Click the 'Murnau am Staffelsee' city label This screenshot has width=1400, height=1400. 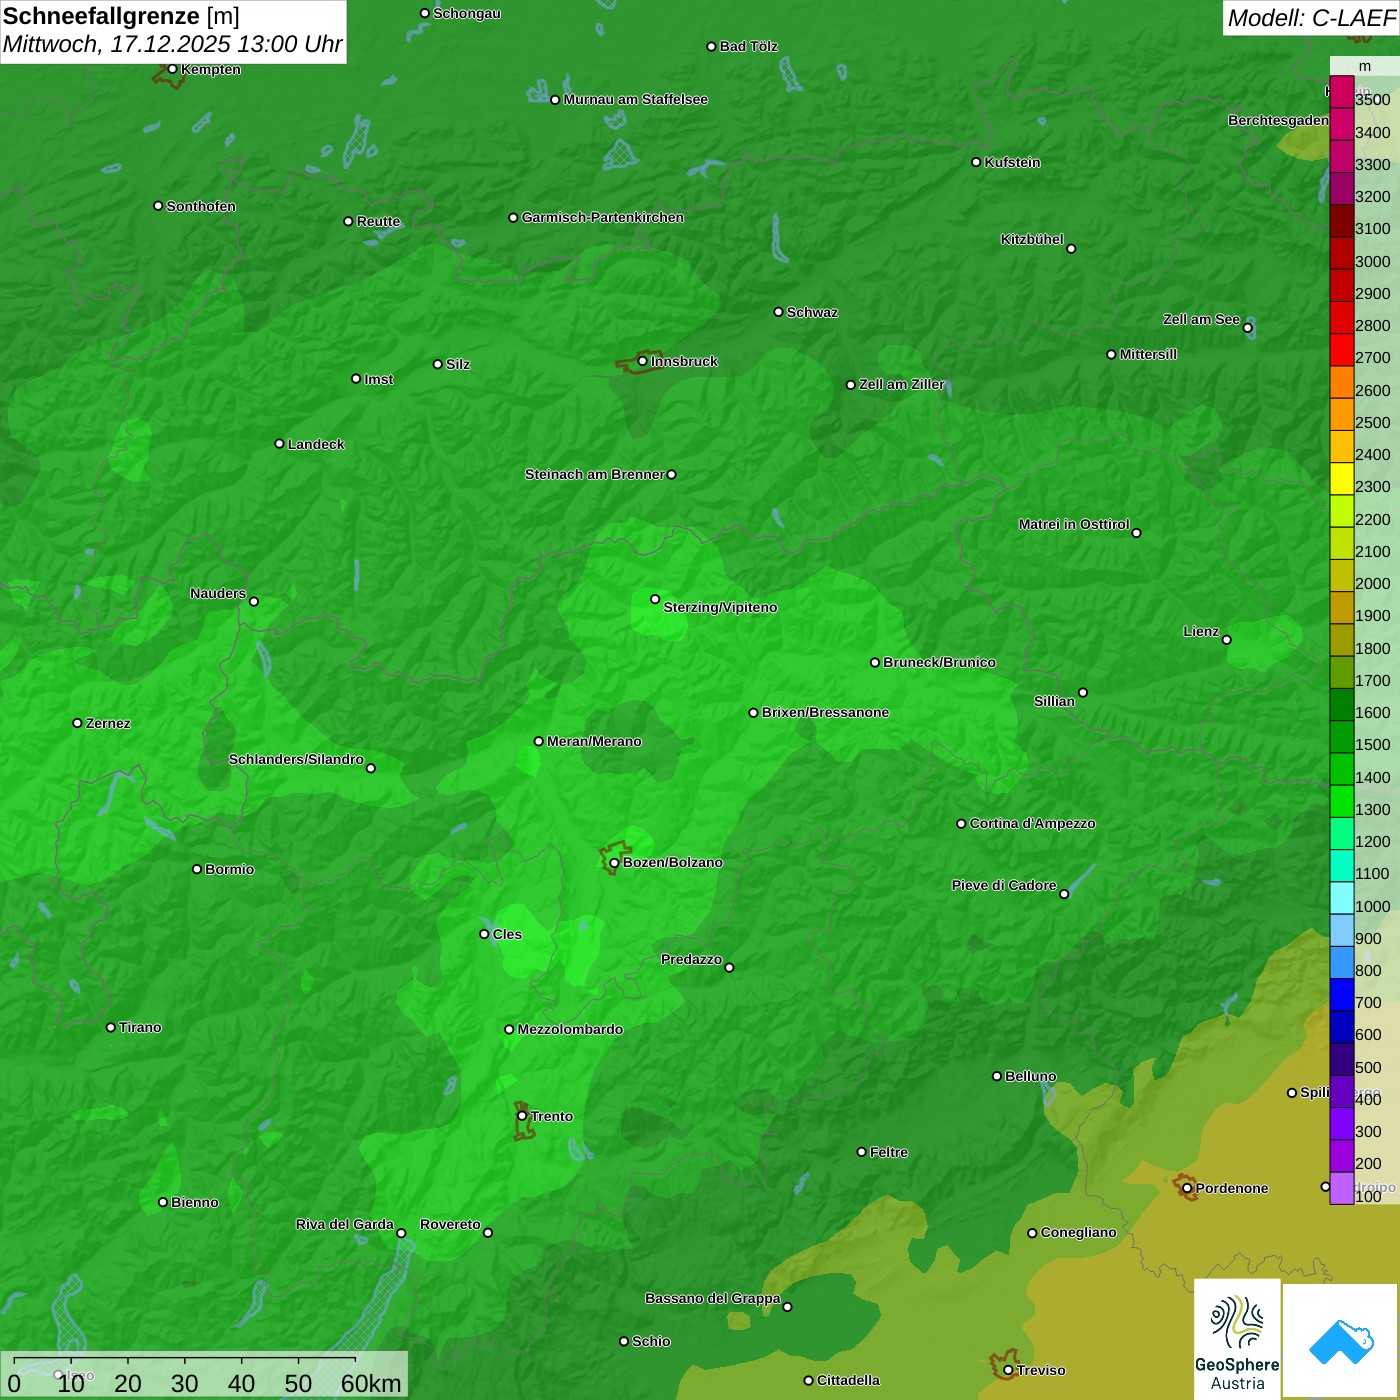(x=635, y=99)
